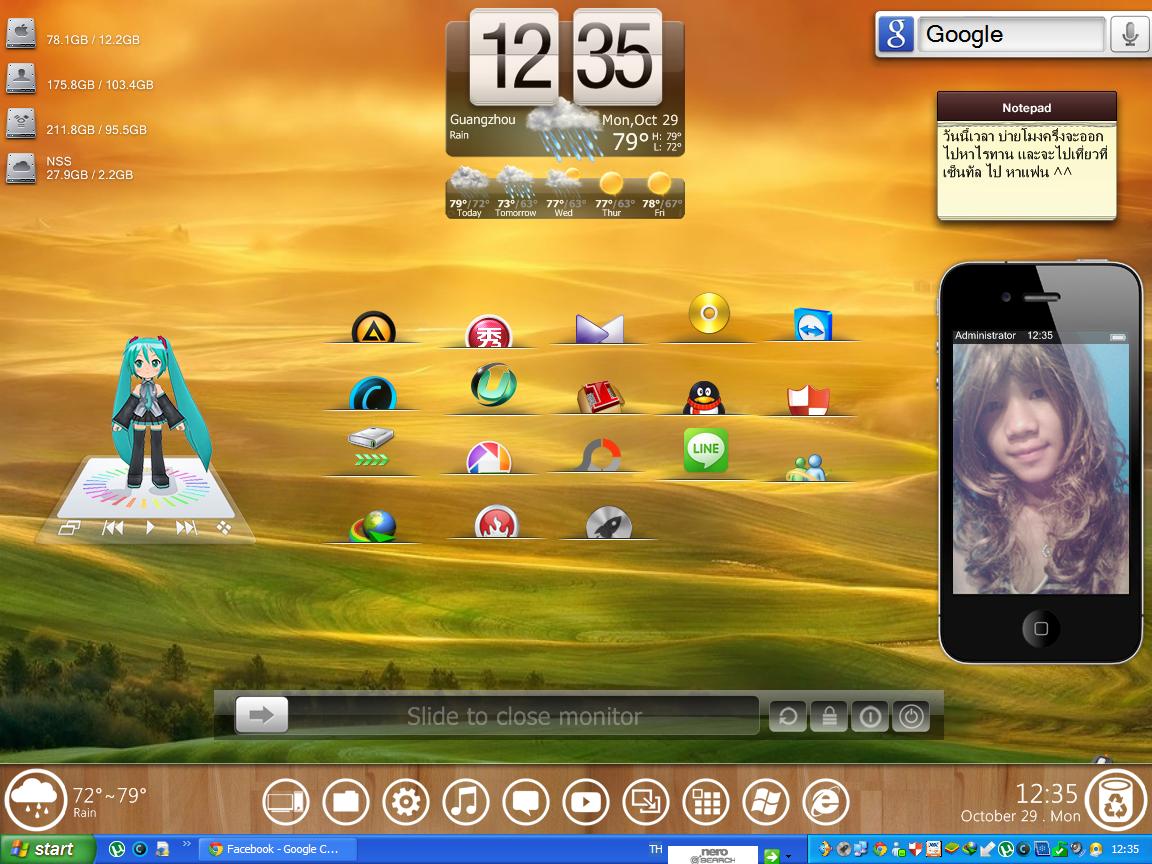The height and width of the screenshot is (864, 1152).
Task: Click the Notepad widget title
Action: click(1026, 108)
